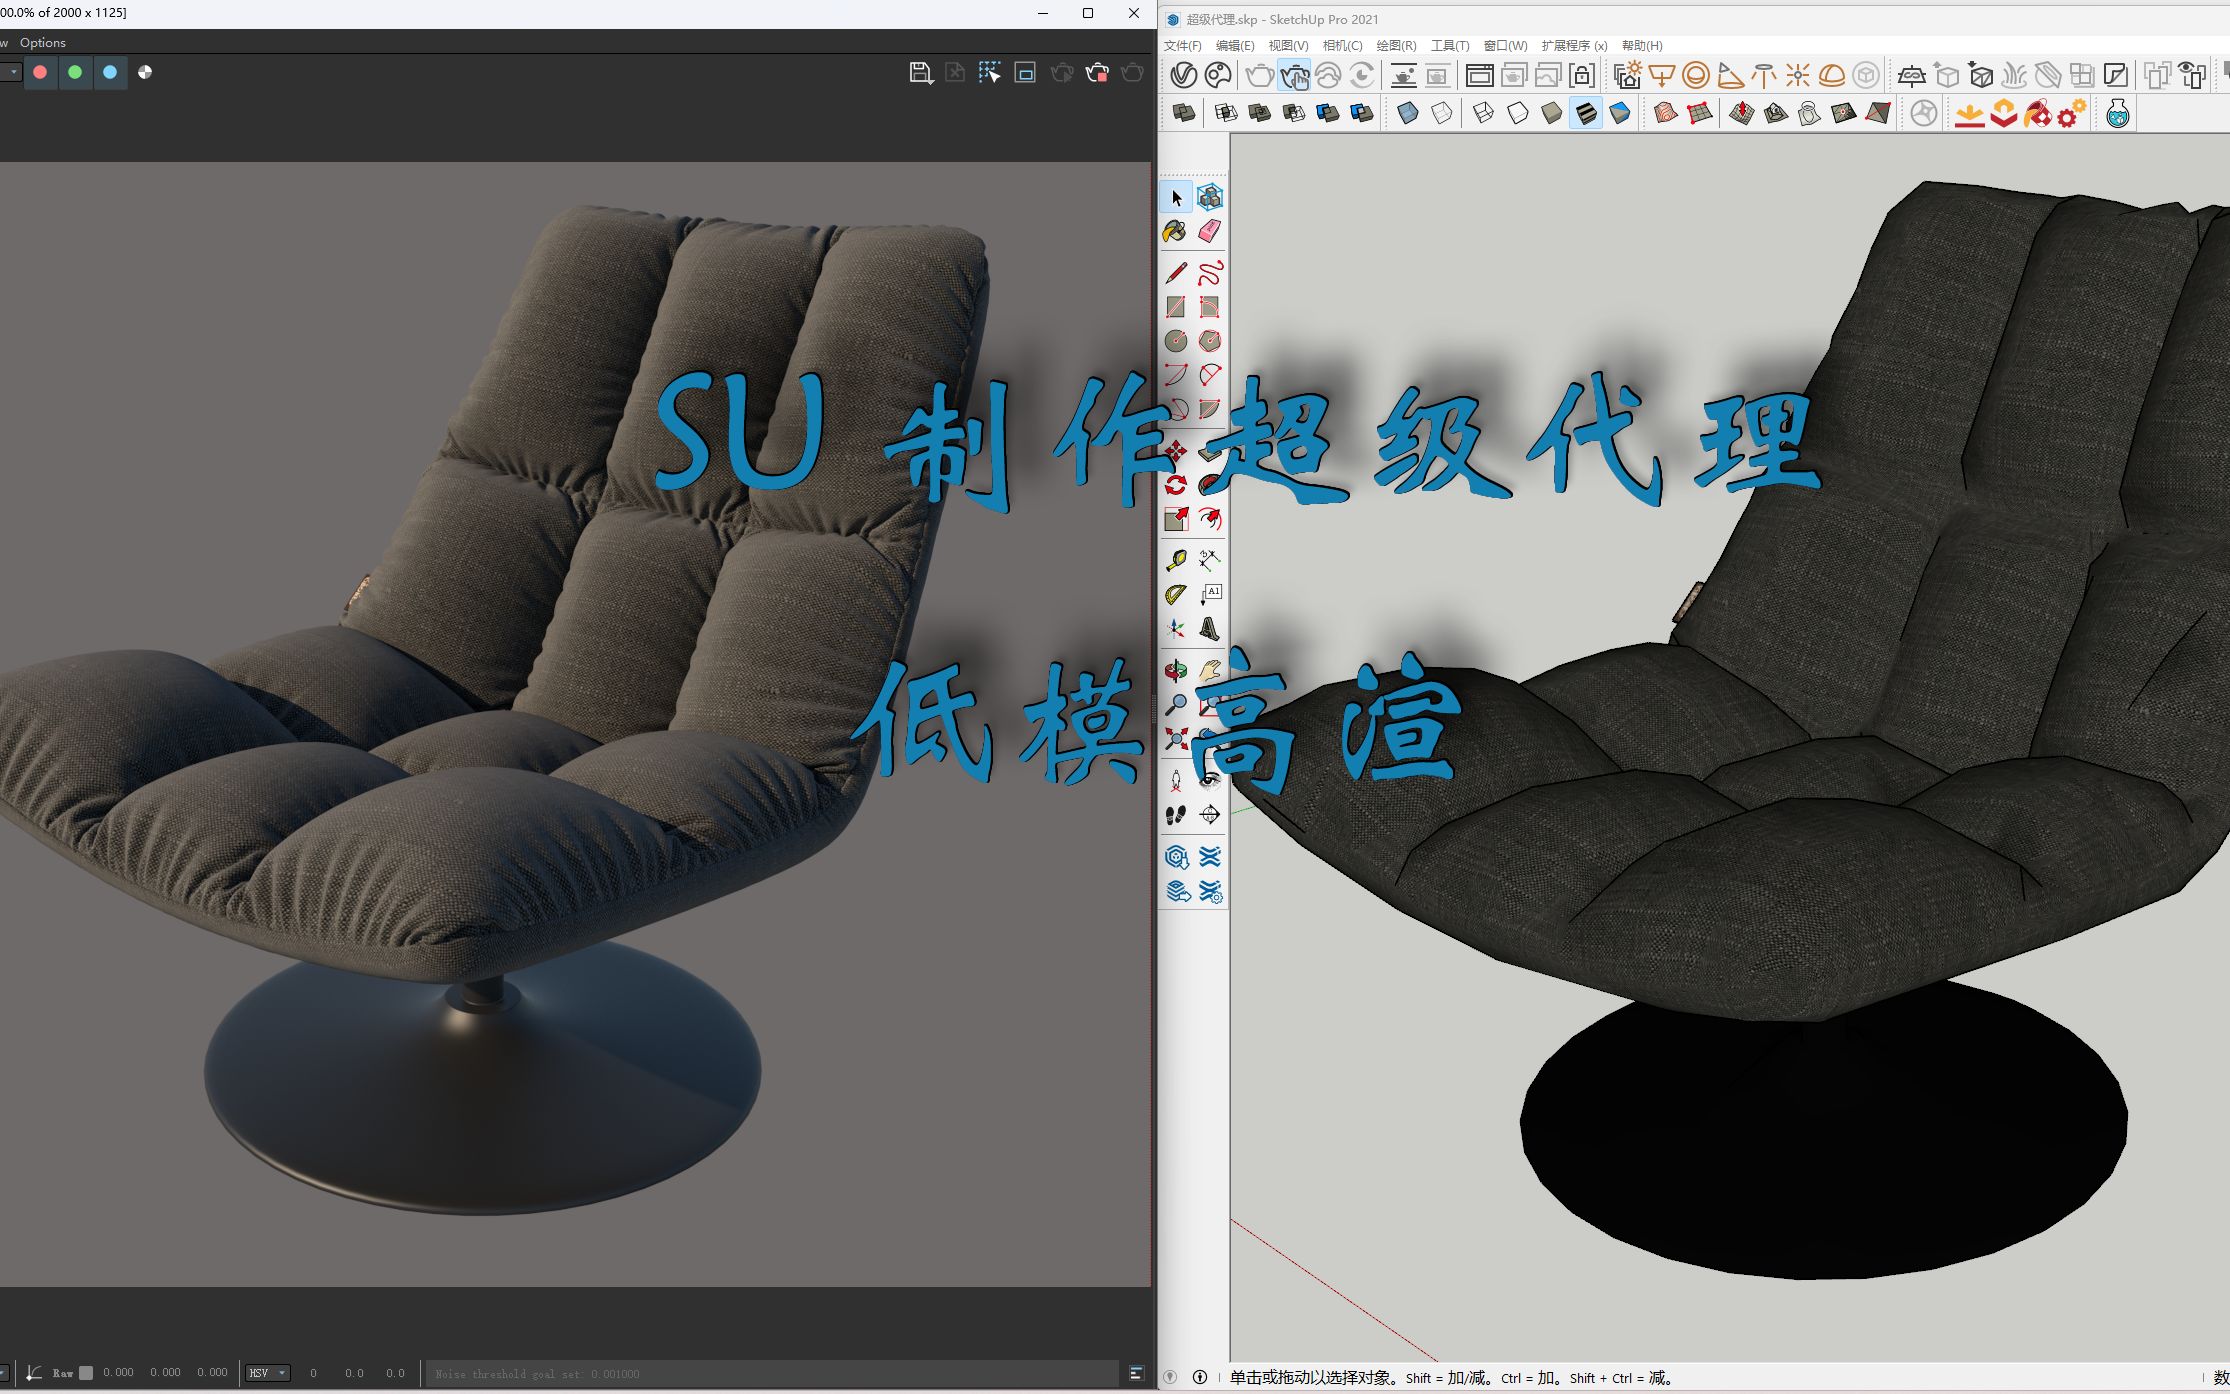Activate the Select arrow tool
2230x1394 pixels.
(1176, 197)
